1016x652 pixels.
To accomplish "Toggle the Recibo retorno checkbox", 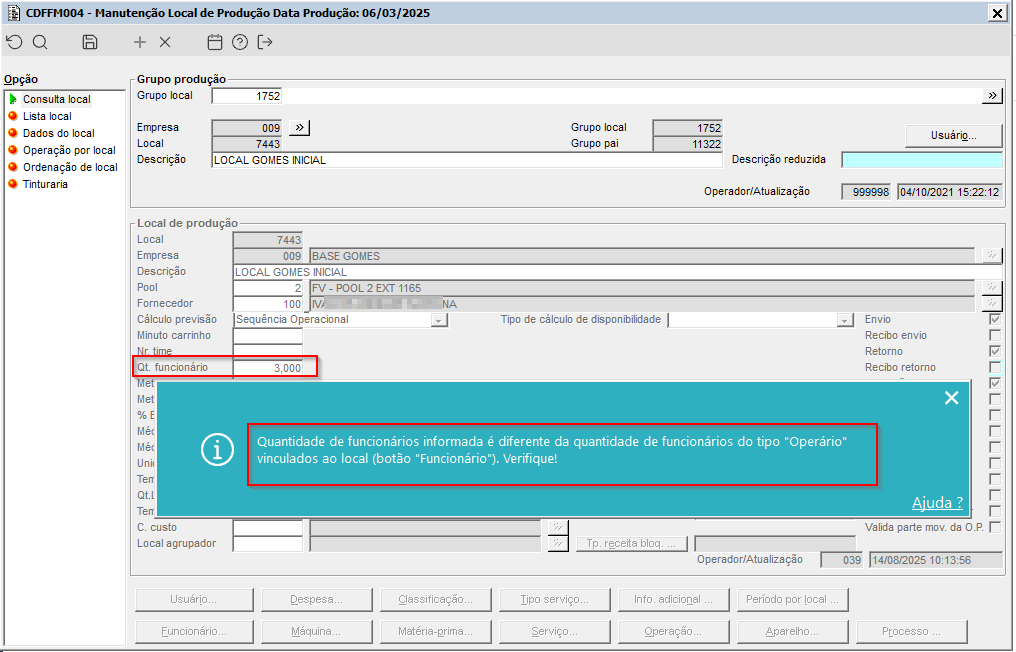I will [995, 367].
